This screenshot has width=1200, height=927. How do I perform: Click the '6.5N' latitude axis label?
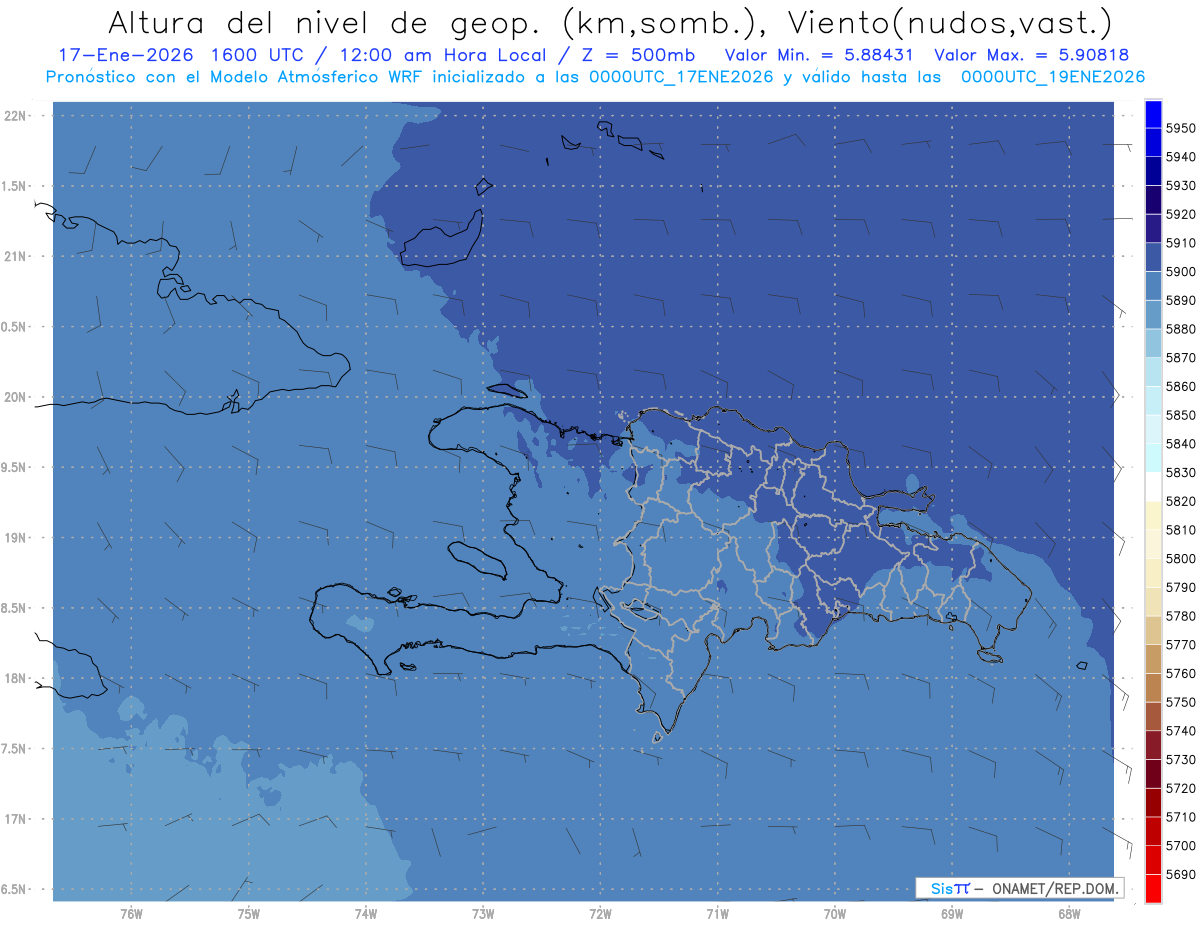tap(13, 890)
